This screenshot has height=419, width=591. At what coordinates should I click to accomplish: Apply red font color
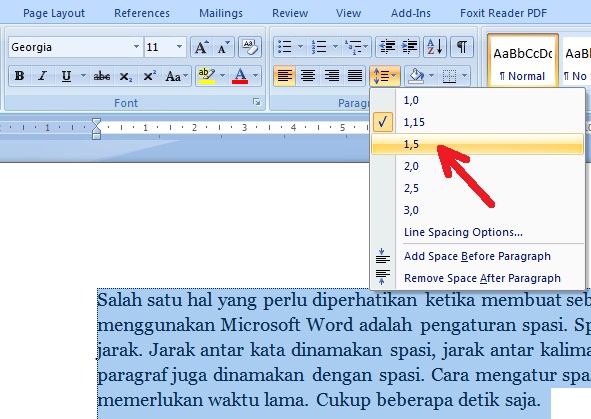[240, 76]
